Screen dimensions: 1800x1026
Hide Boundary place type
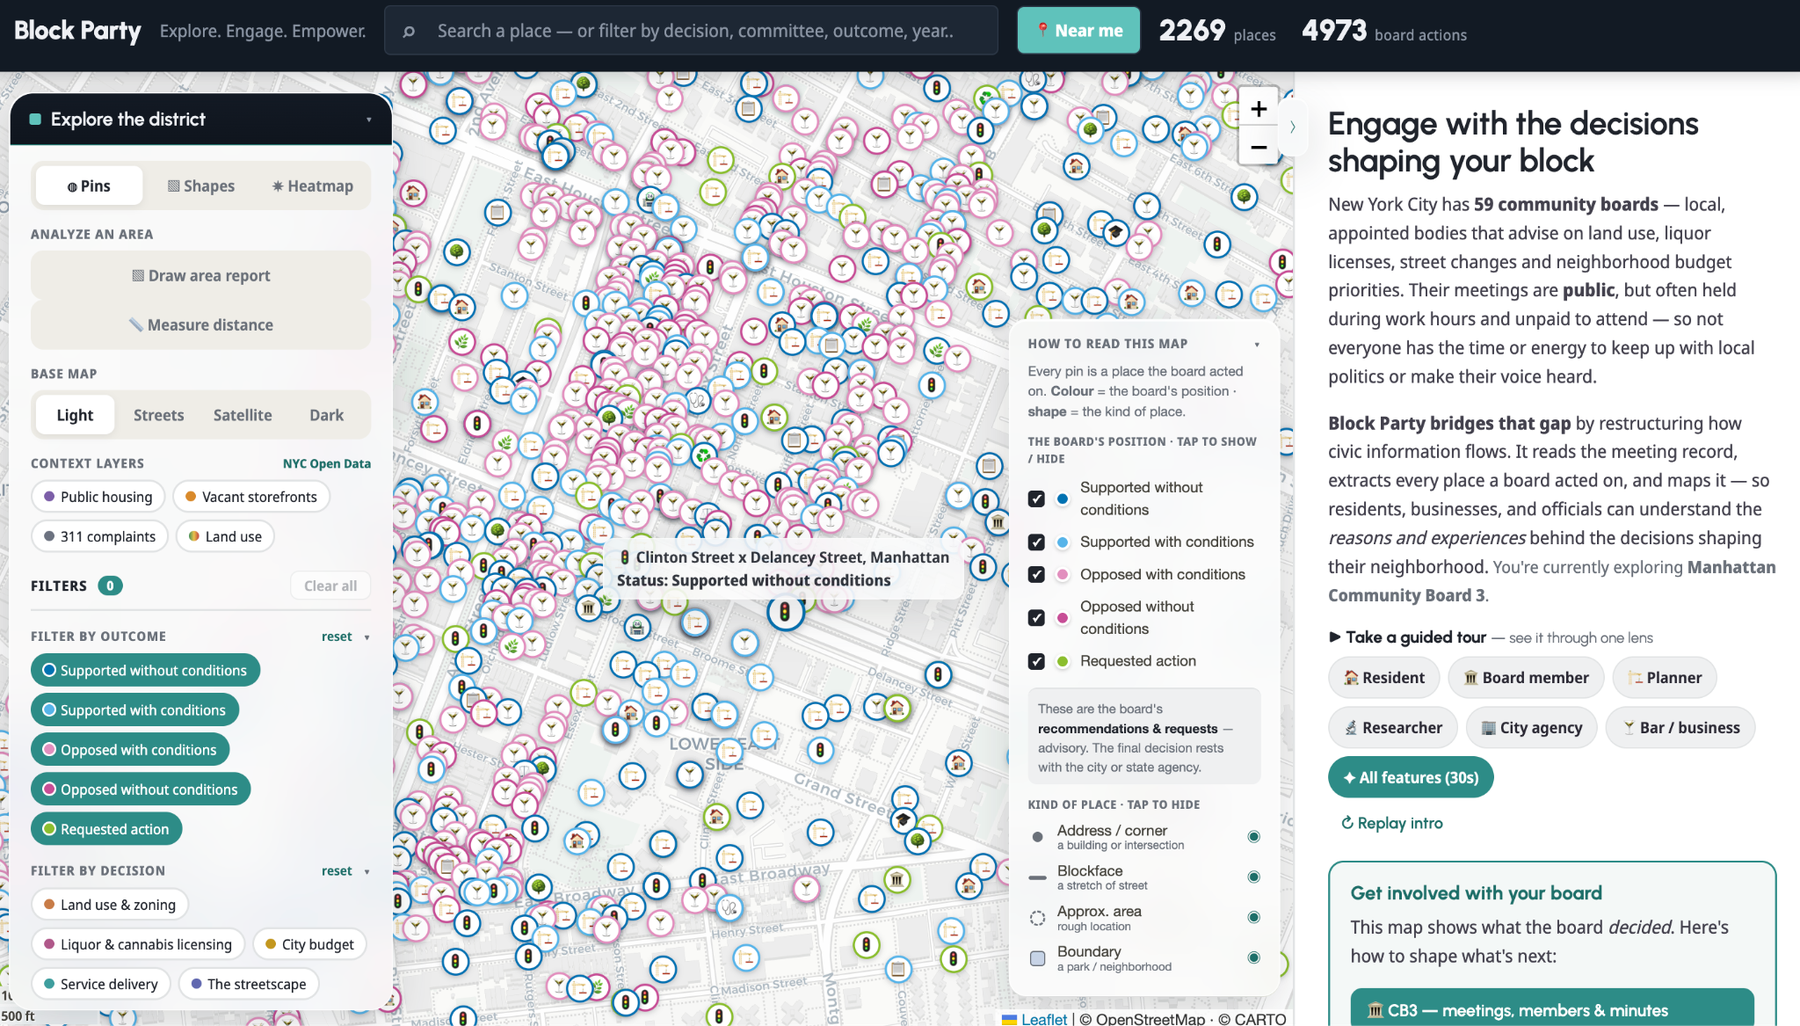coord(1253,958)
